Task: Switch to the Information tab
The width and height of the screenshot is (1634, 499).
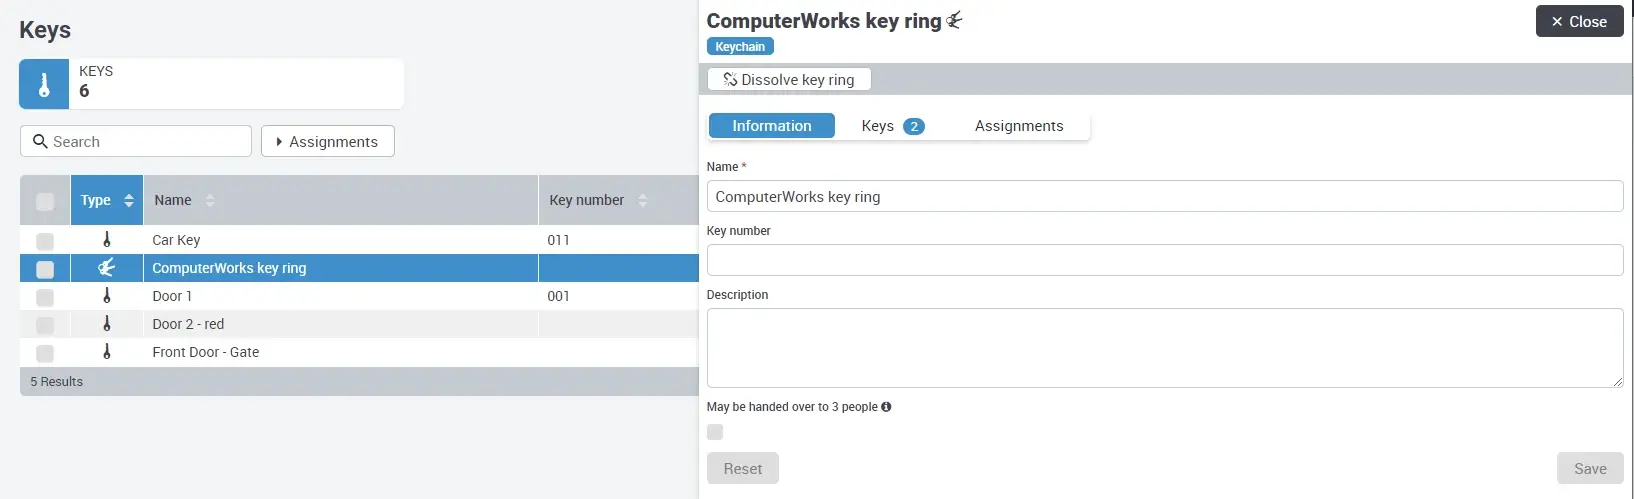Action: click(x=772, y=126)
